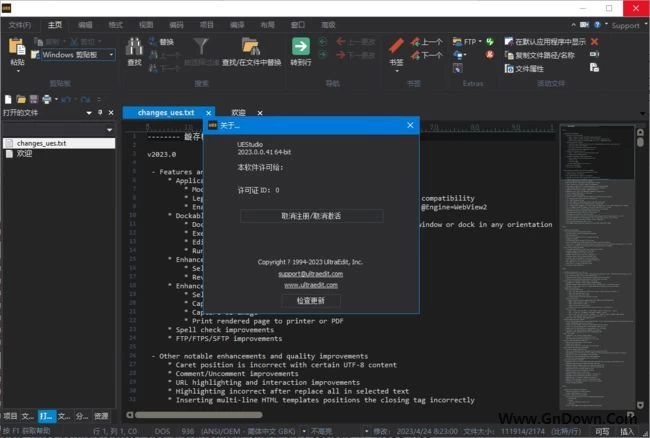The image size is (650, 438).
Task: Click the 检查更新 button in About dialog
Action: pyautogui.click(x=311, y=300)
